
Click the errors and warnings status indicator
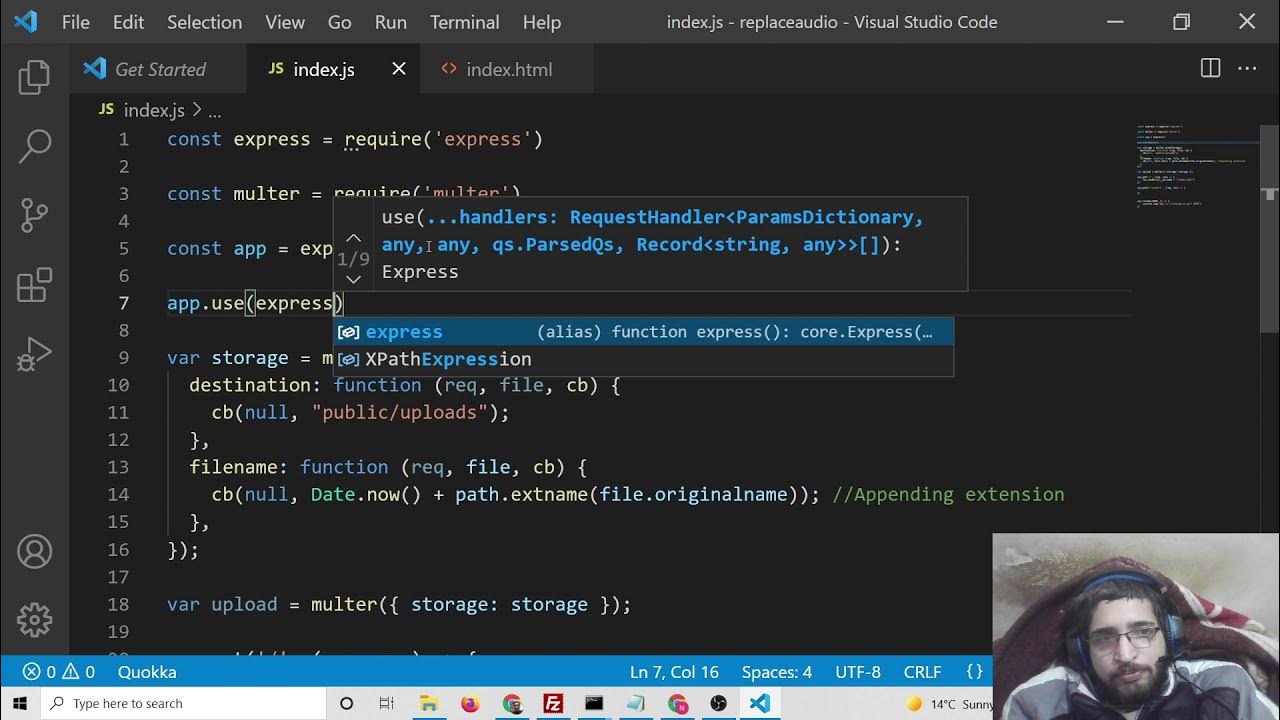[59, 672]
